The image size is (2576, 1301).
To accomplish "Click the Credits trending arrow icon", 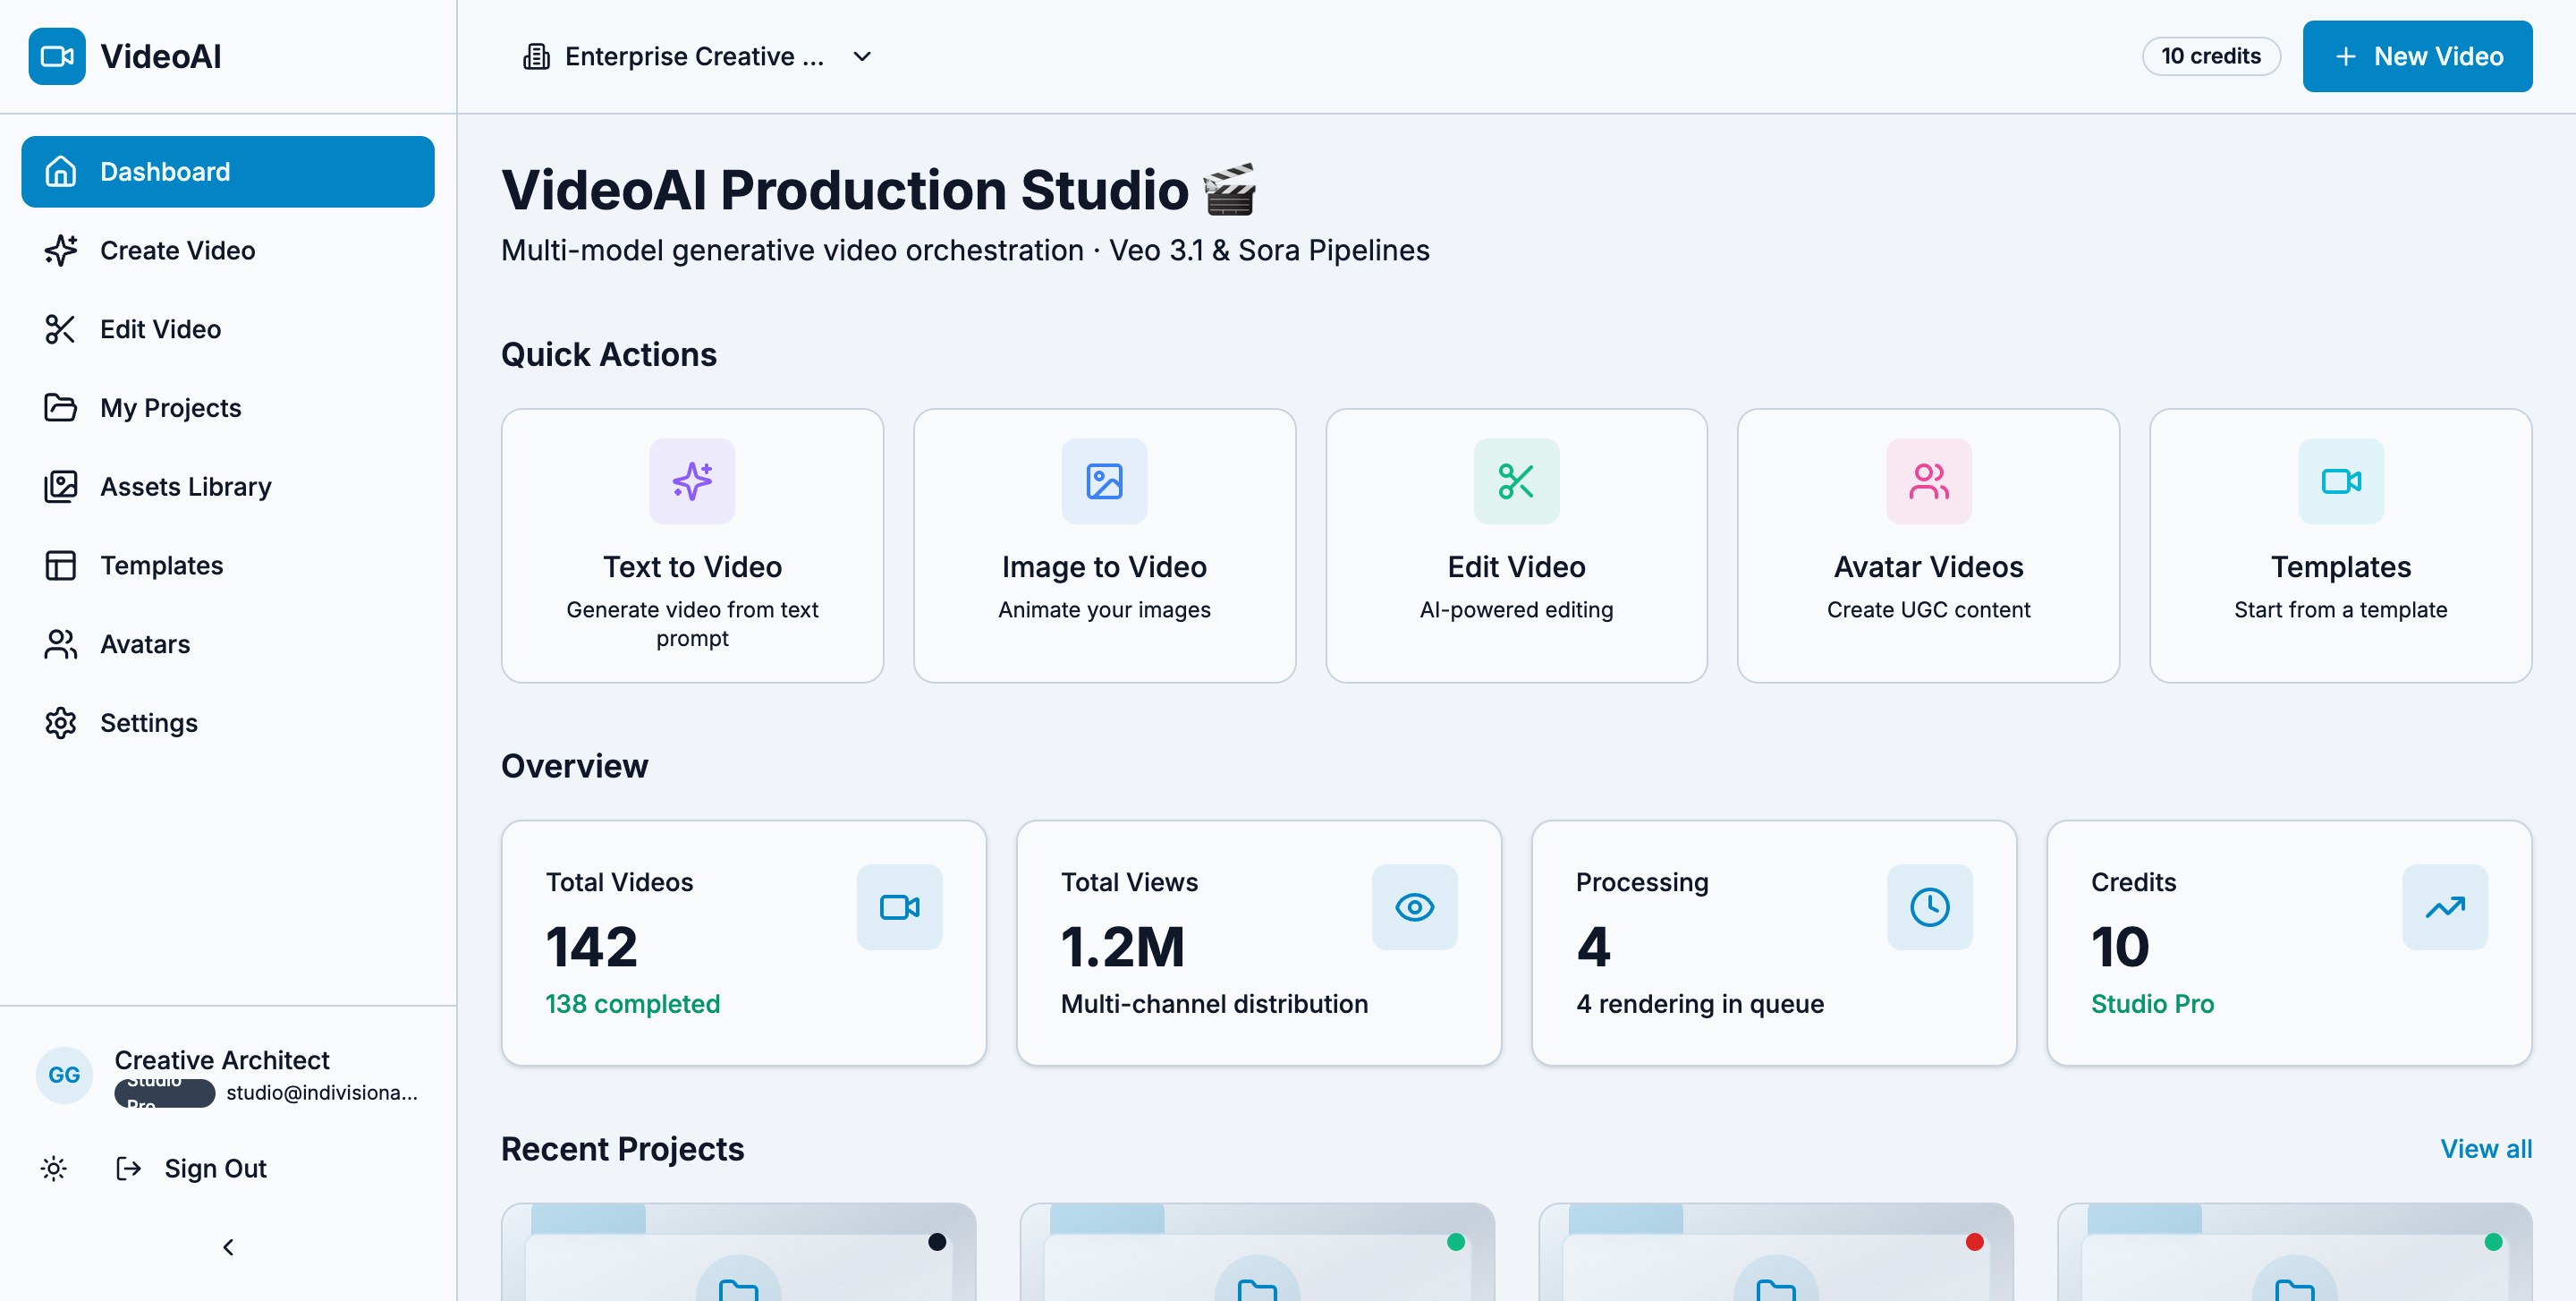I will (x=2444, y=907).
